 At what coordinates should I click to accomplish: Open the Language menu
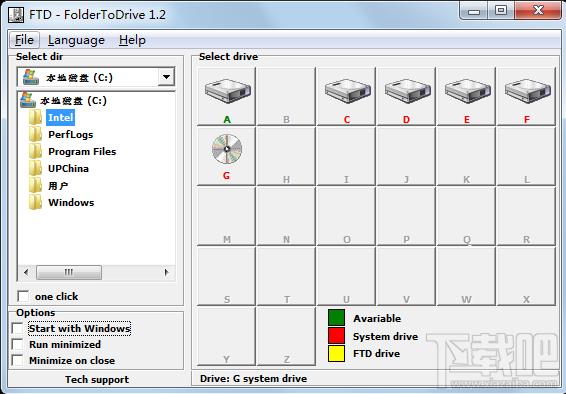coord(76,40)
